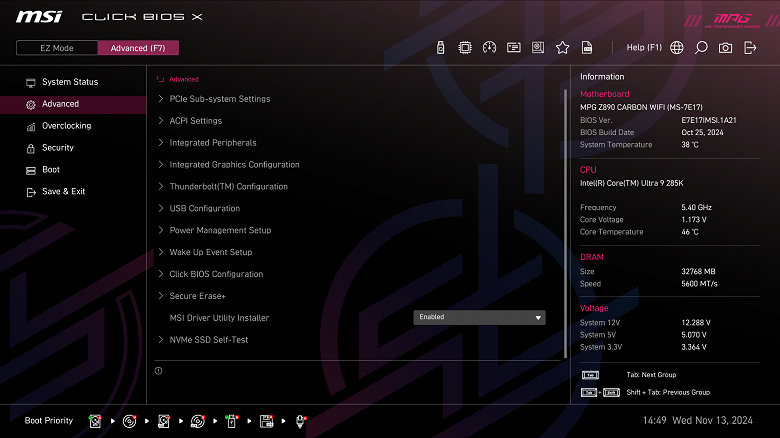Select first hard disk boot priority icon
Image resolution: width=780 pixels, height=438 pixels.
[x=95, y=421]
